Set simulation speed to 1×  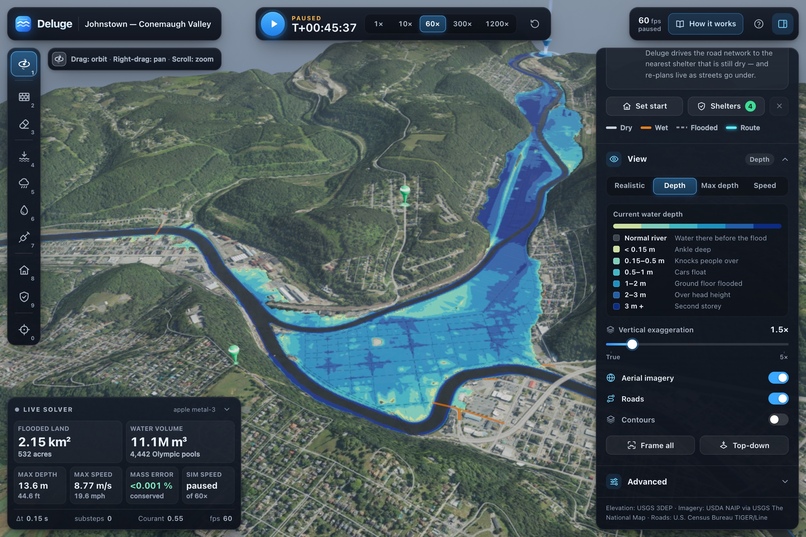pyautogui.click(x=379, y=24)
